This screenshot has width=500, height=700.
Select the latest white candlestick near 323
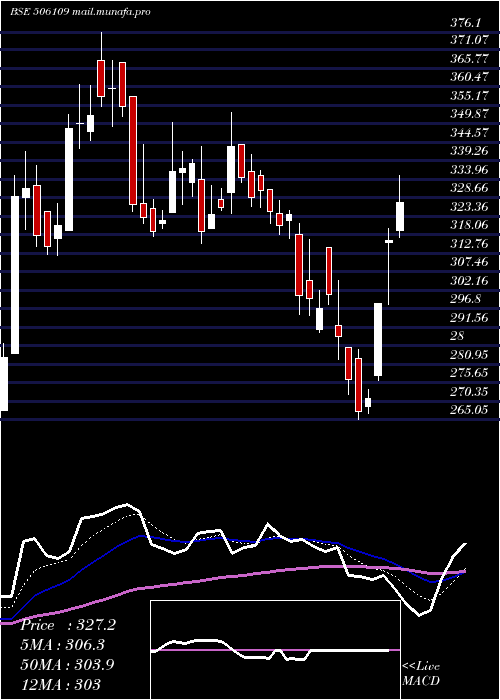[400, 217]
